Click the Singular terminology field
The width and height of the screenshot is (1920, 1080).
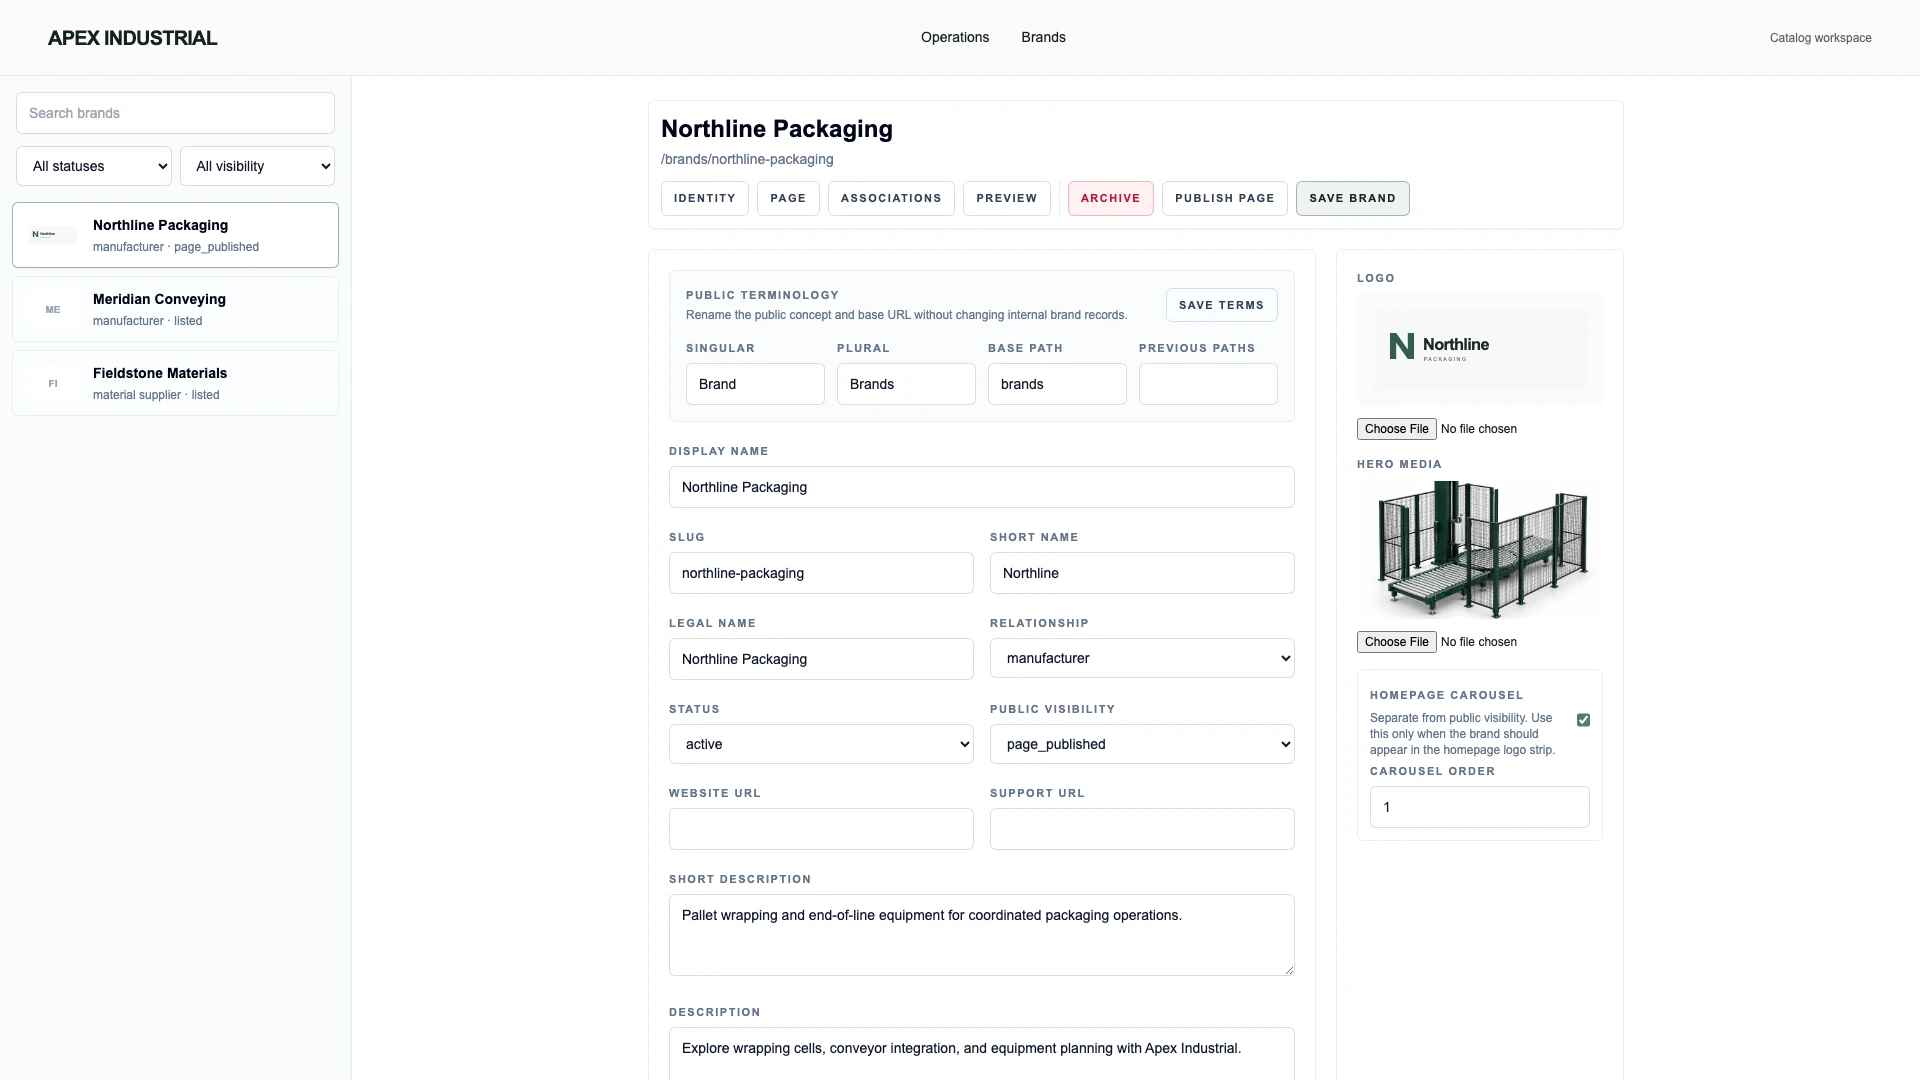pos(755,384)
